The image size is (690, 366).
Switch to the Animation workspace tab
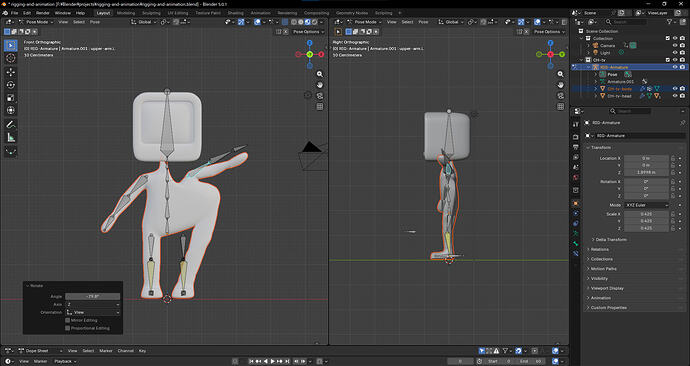pos(261,13)
